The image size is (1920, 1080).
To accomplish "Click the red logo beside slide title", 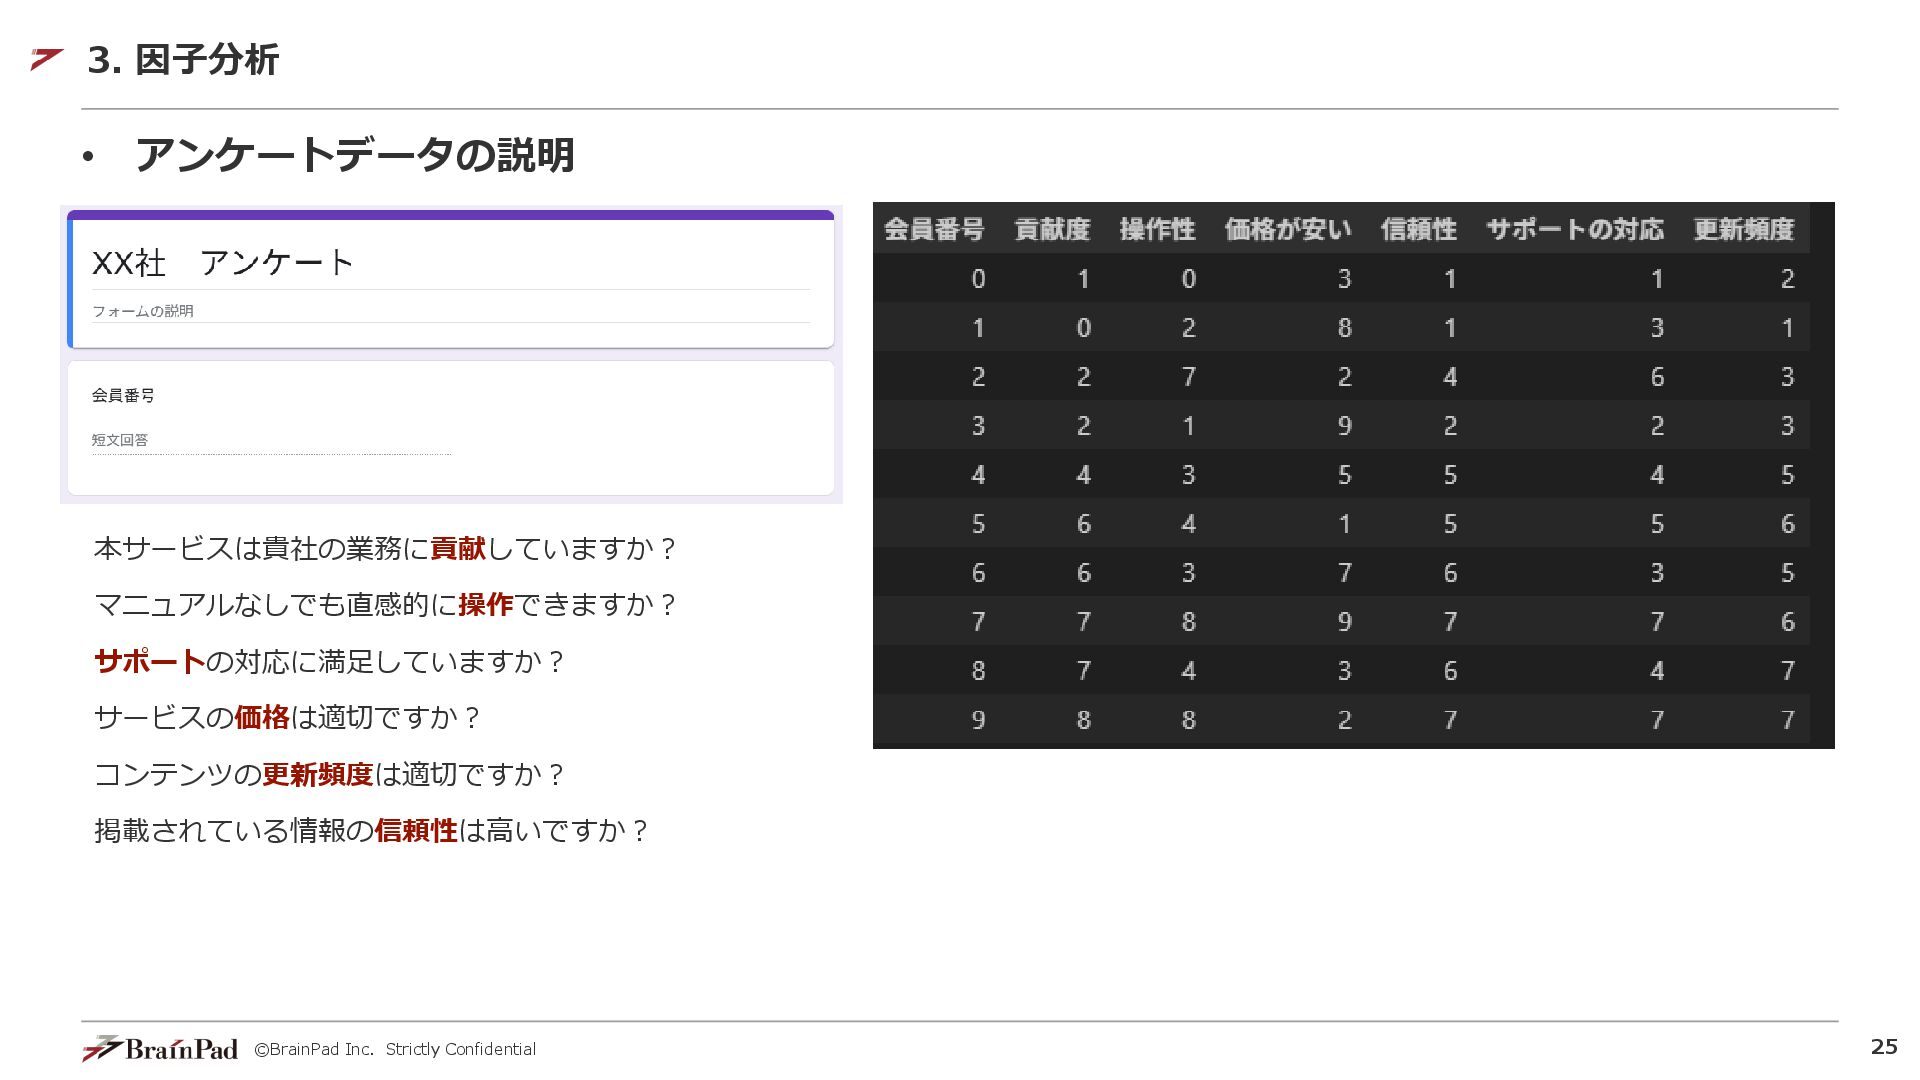I will (46, 59).
